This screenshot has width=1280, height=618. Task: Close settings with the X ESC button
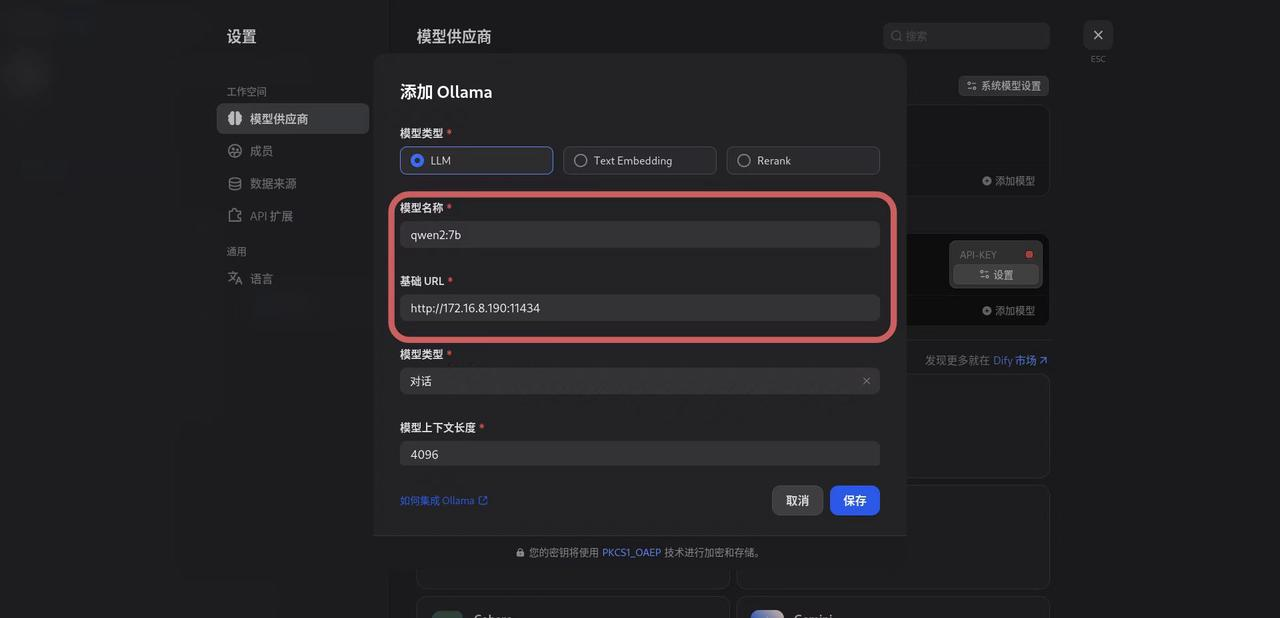coord(1098,35)
